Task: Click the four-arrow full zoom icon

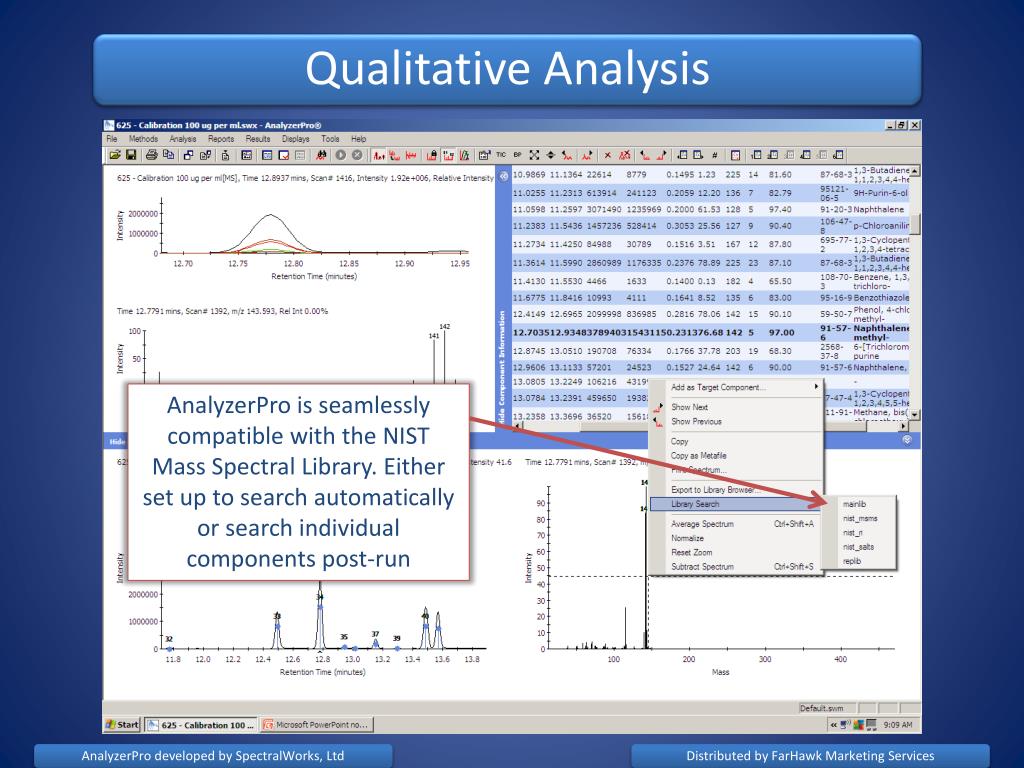Action: click(534, 155)
